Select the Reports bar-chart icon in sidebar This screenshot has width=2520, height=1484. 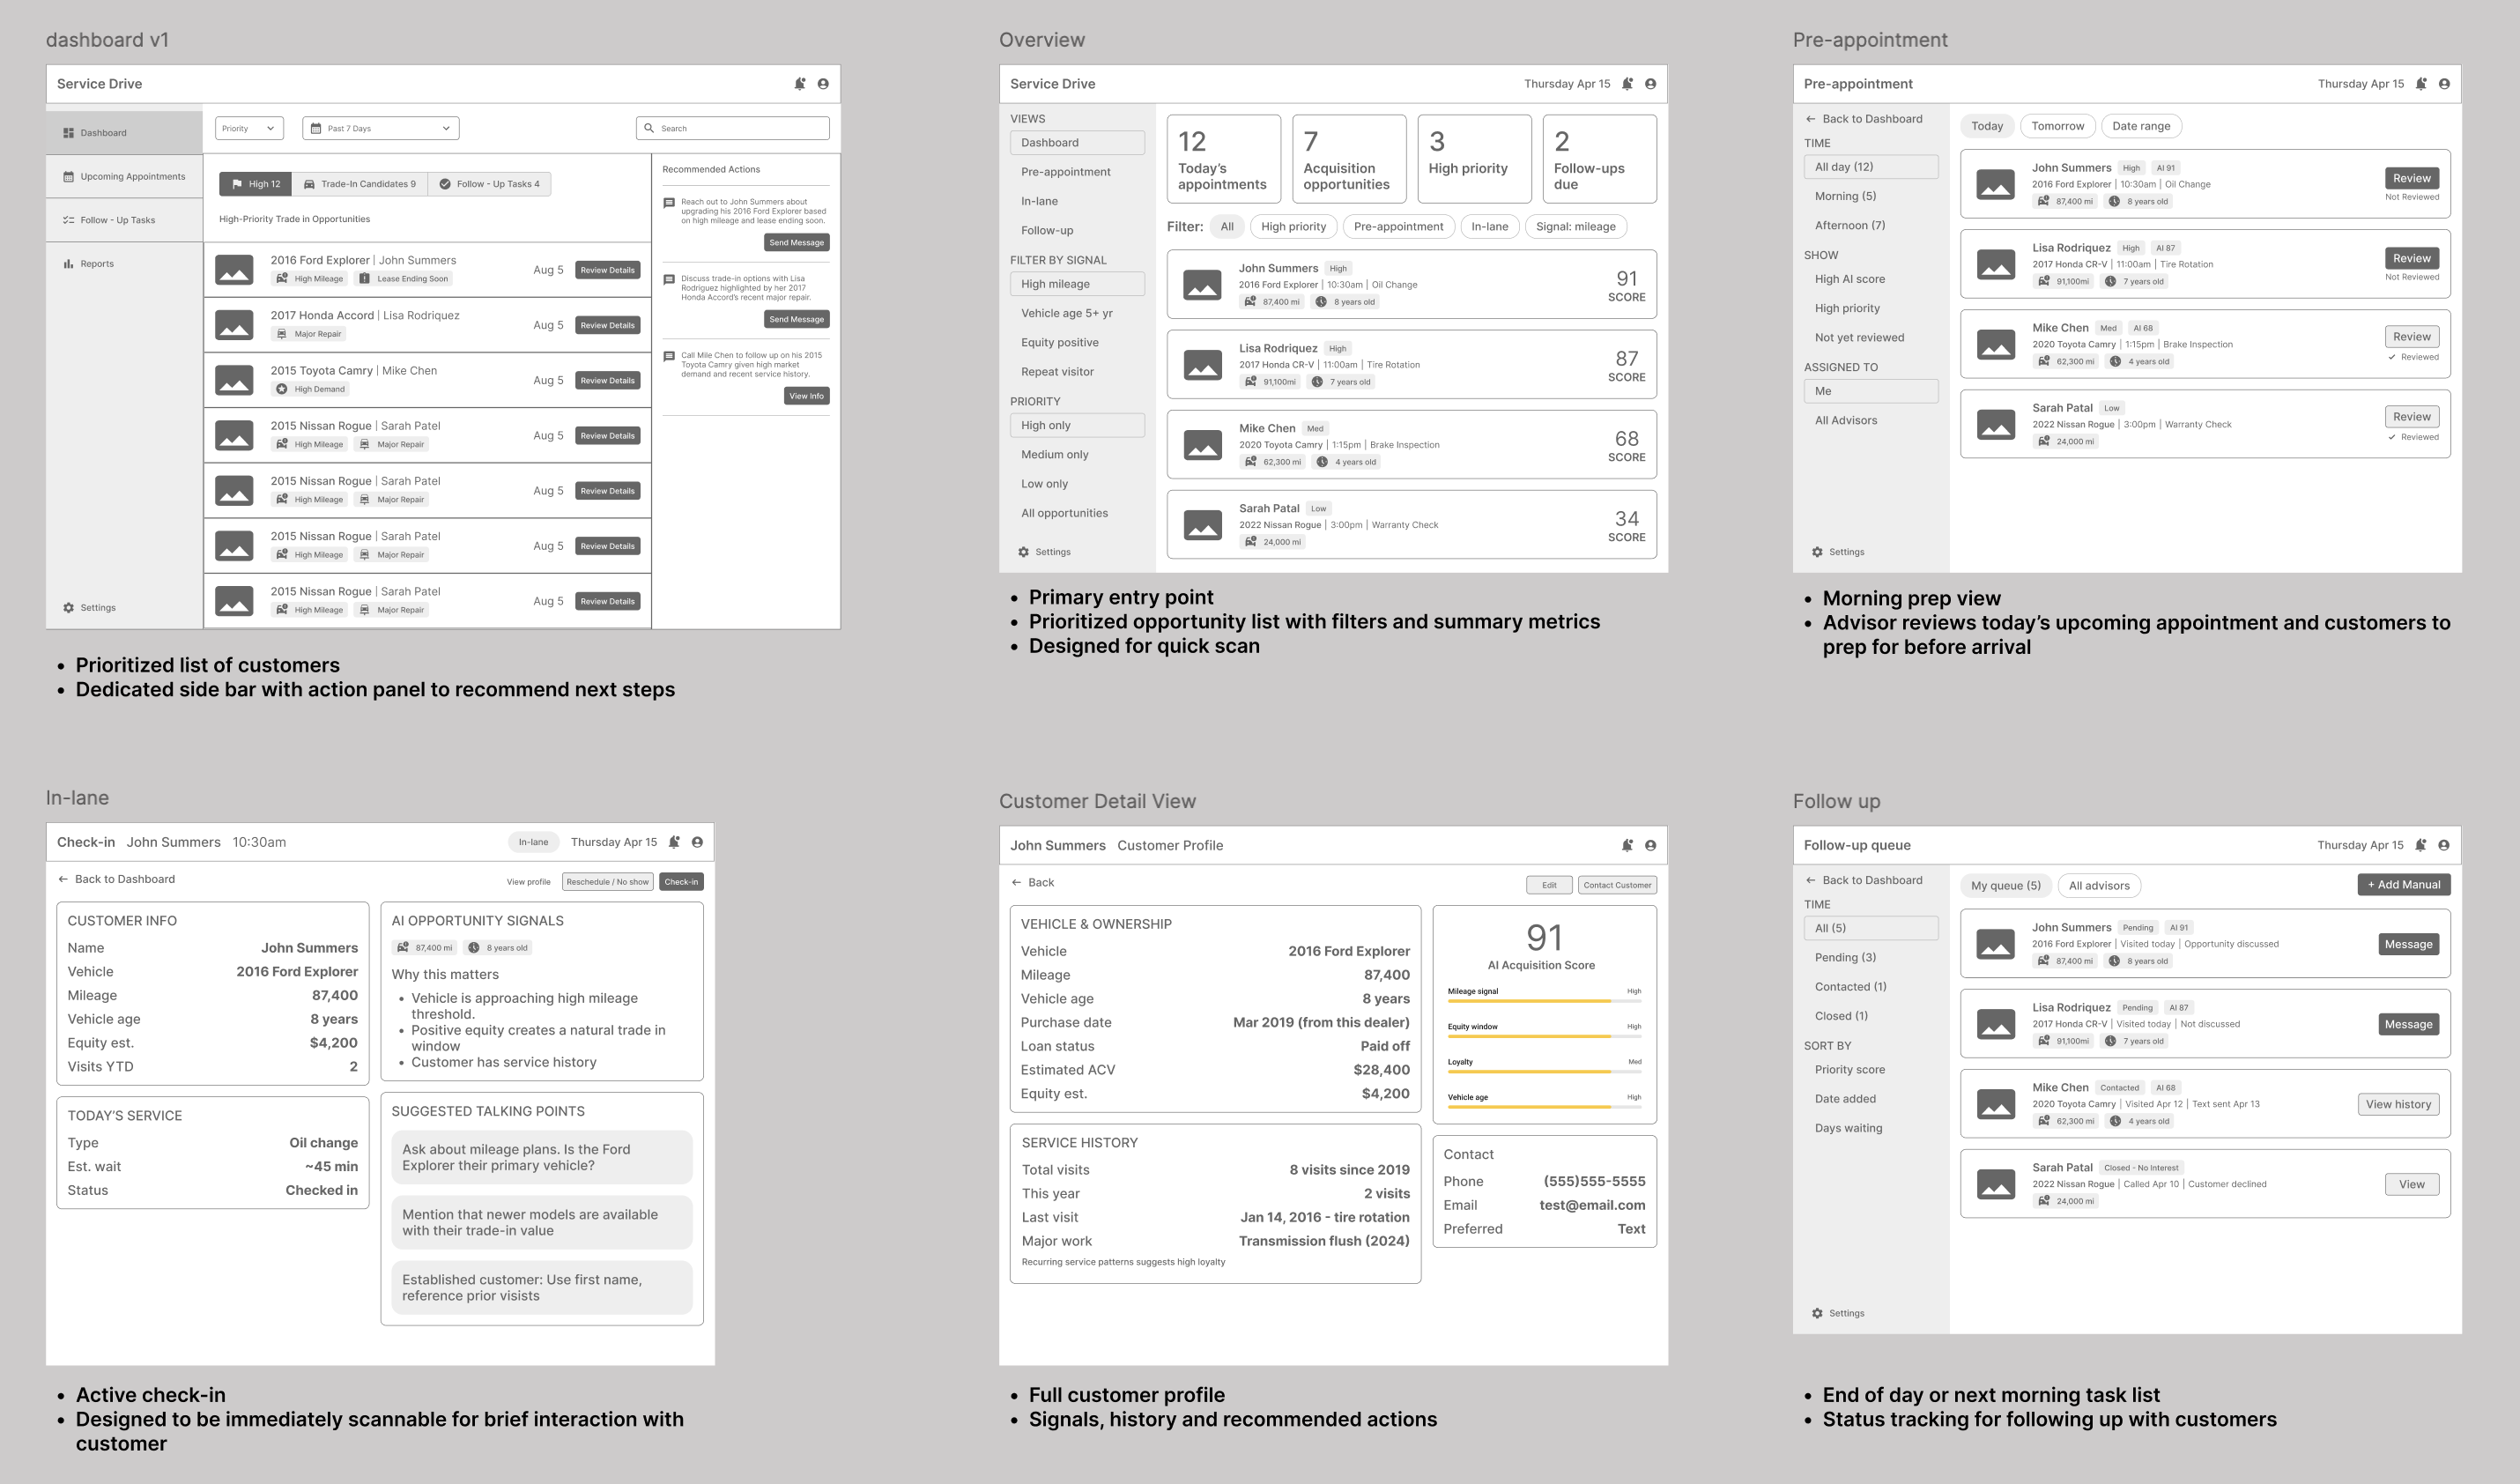point(69,264)
